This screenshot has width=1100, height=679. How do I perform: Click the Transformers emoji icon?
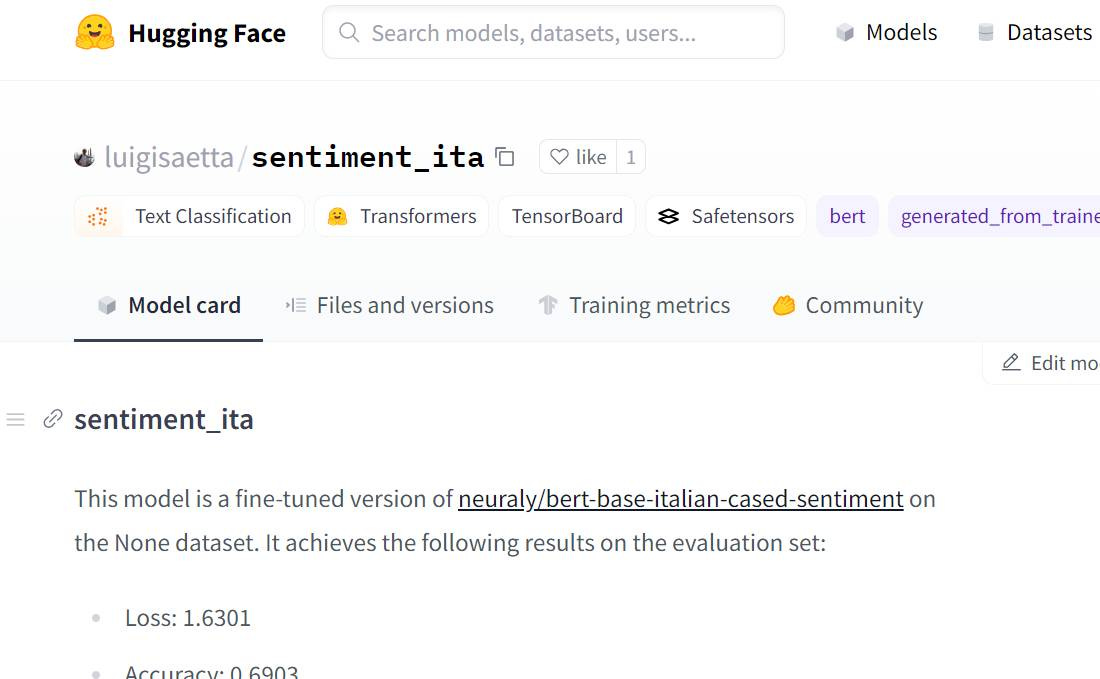[x=337, y=216]
